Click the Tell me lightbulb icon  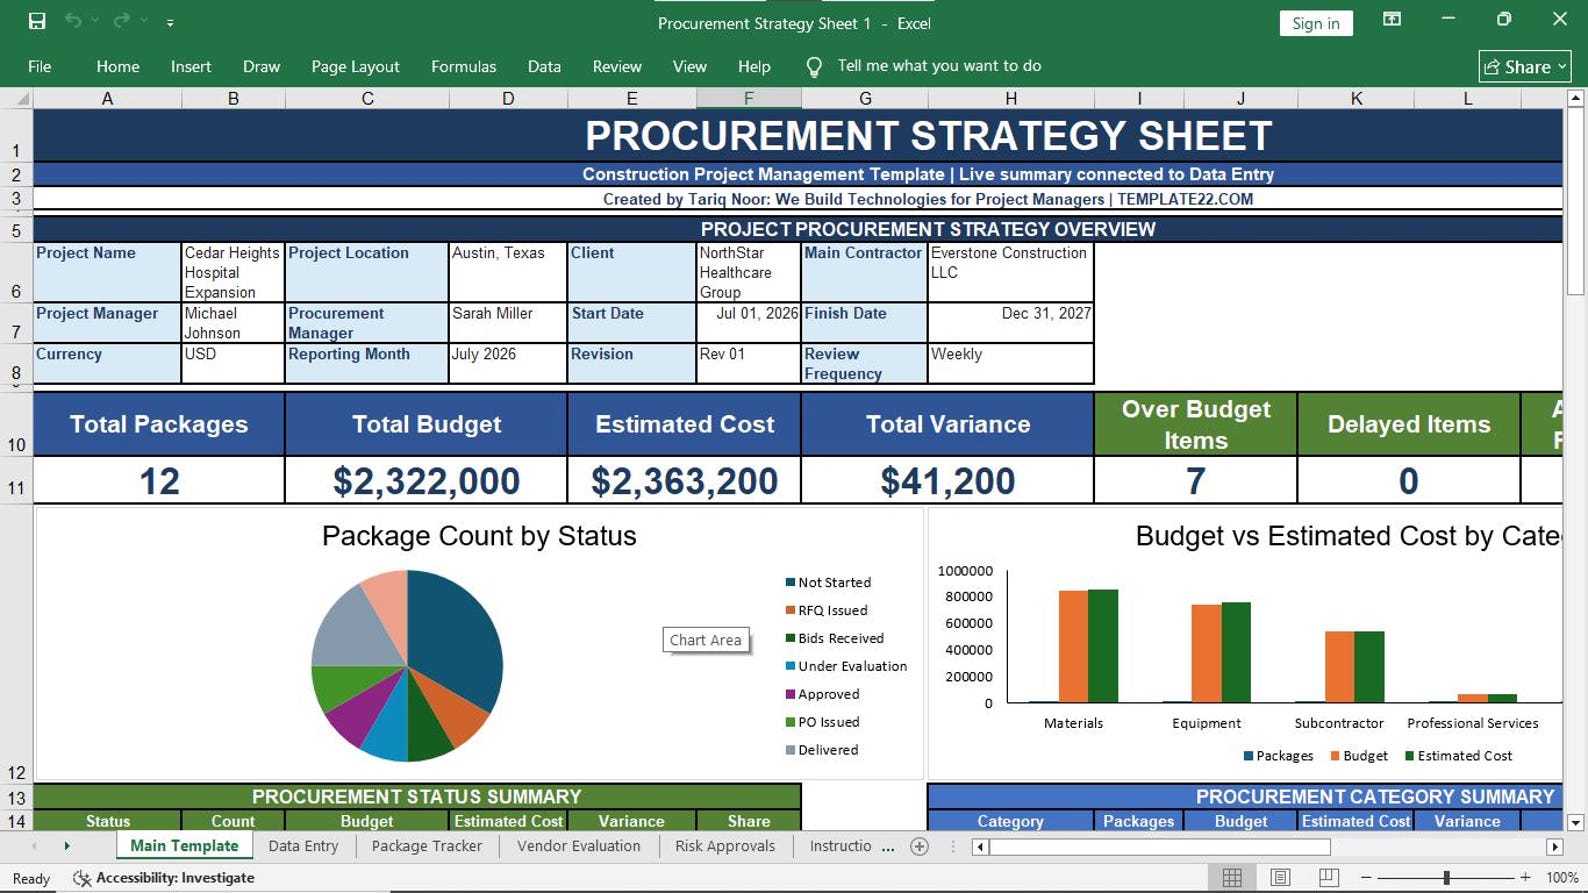814,67
